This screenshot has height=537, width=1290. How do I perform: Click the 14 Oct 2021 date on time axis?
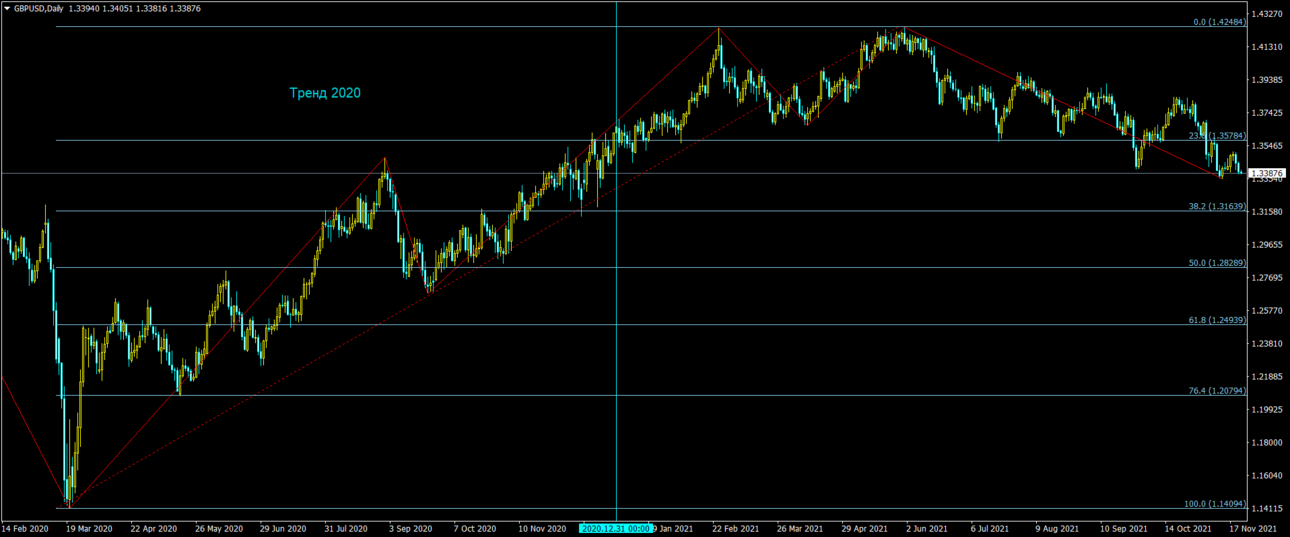1187,528
